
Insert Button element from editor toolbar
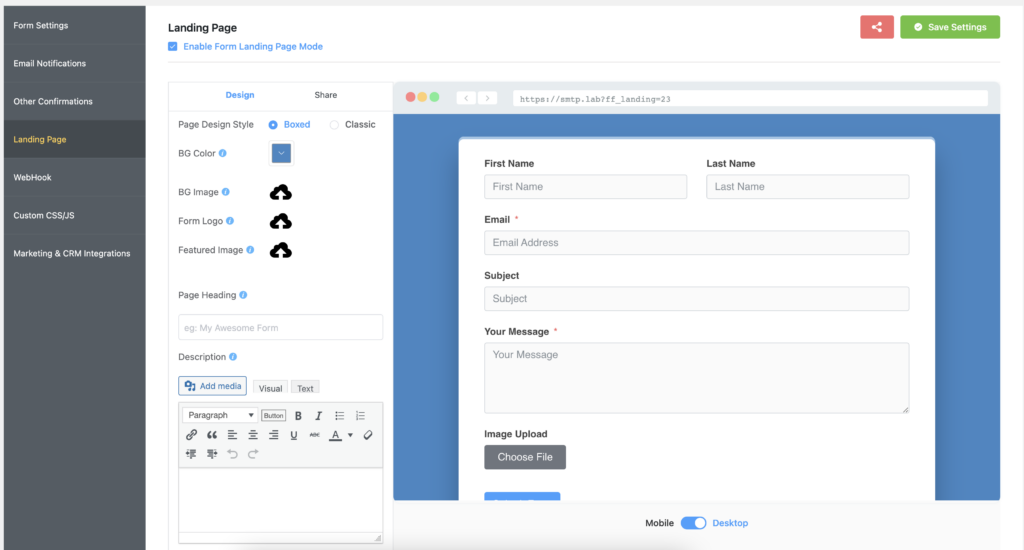(273, 415)
